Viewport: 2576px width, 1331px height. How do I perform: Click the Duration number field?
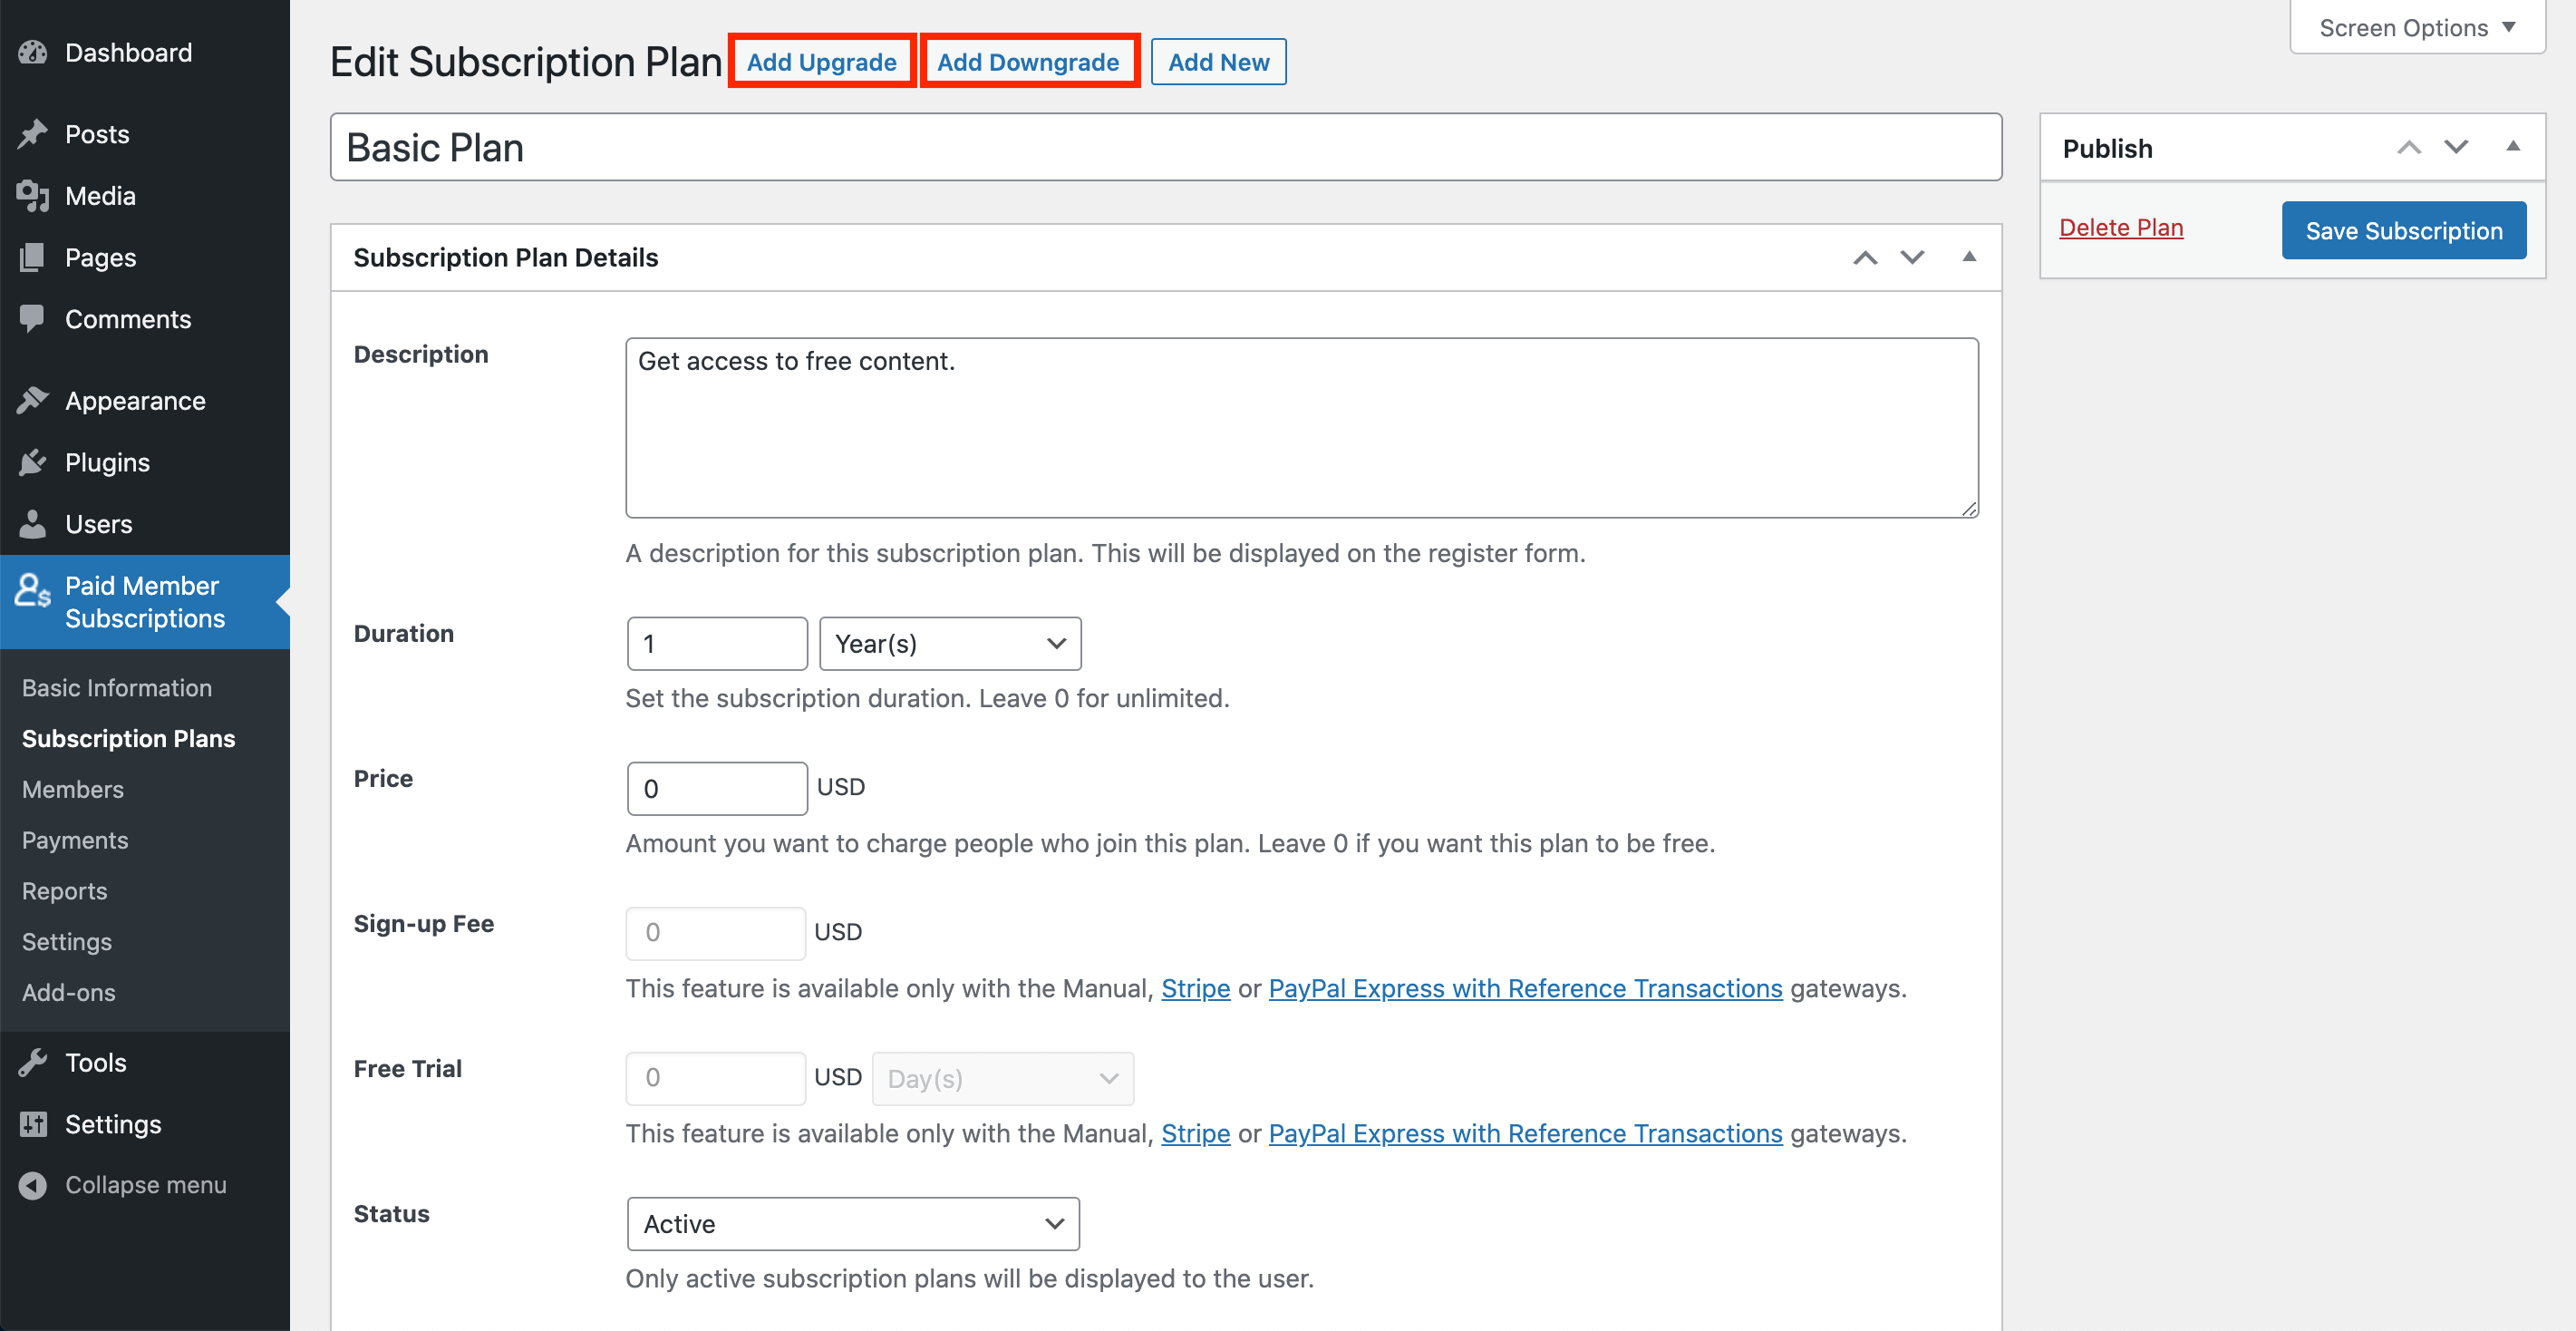click(x=717, y=644)
